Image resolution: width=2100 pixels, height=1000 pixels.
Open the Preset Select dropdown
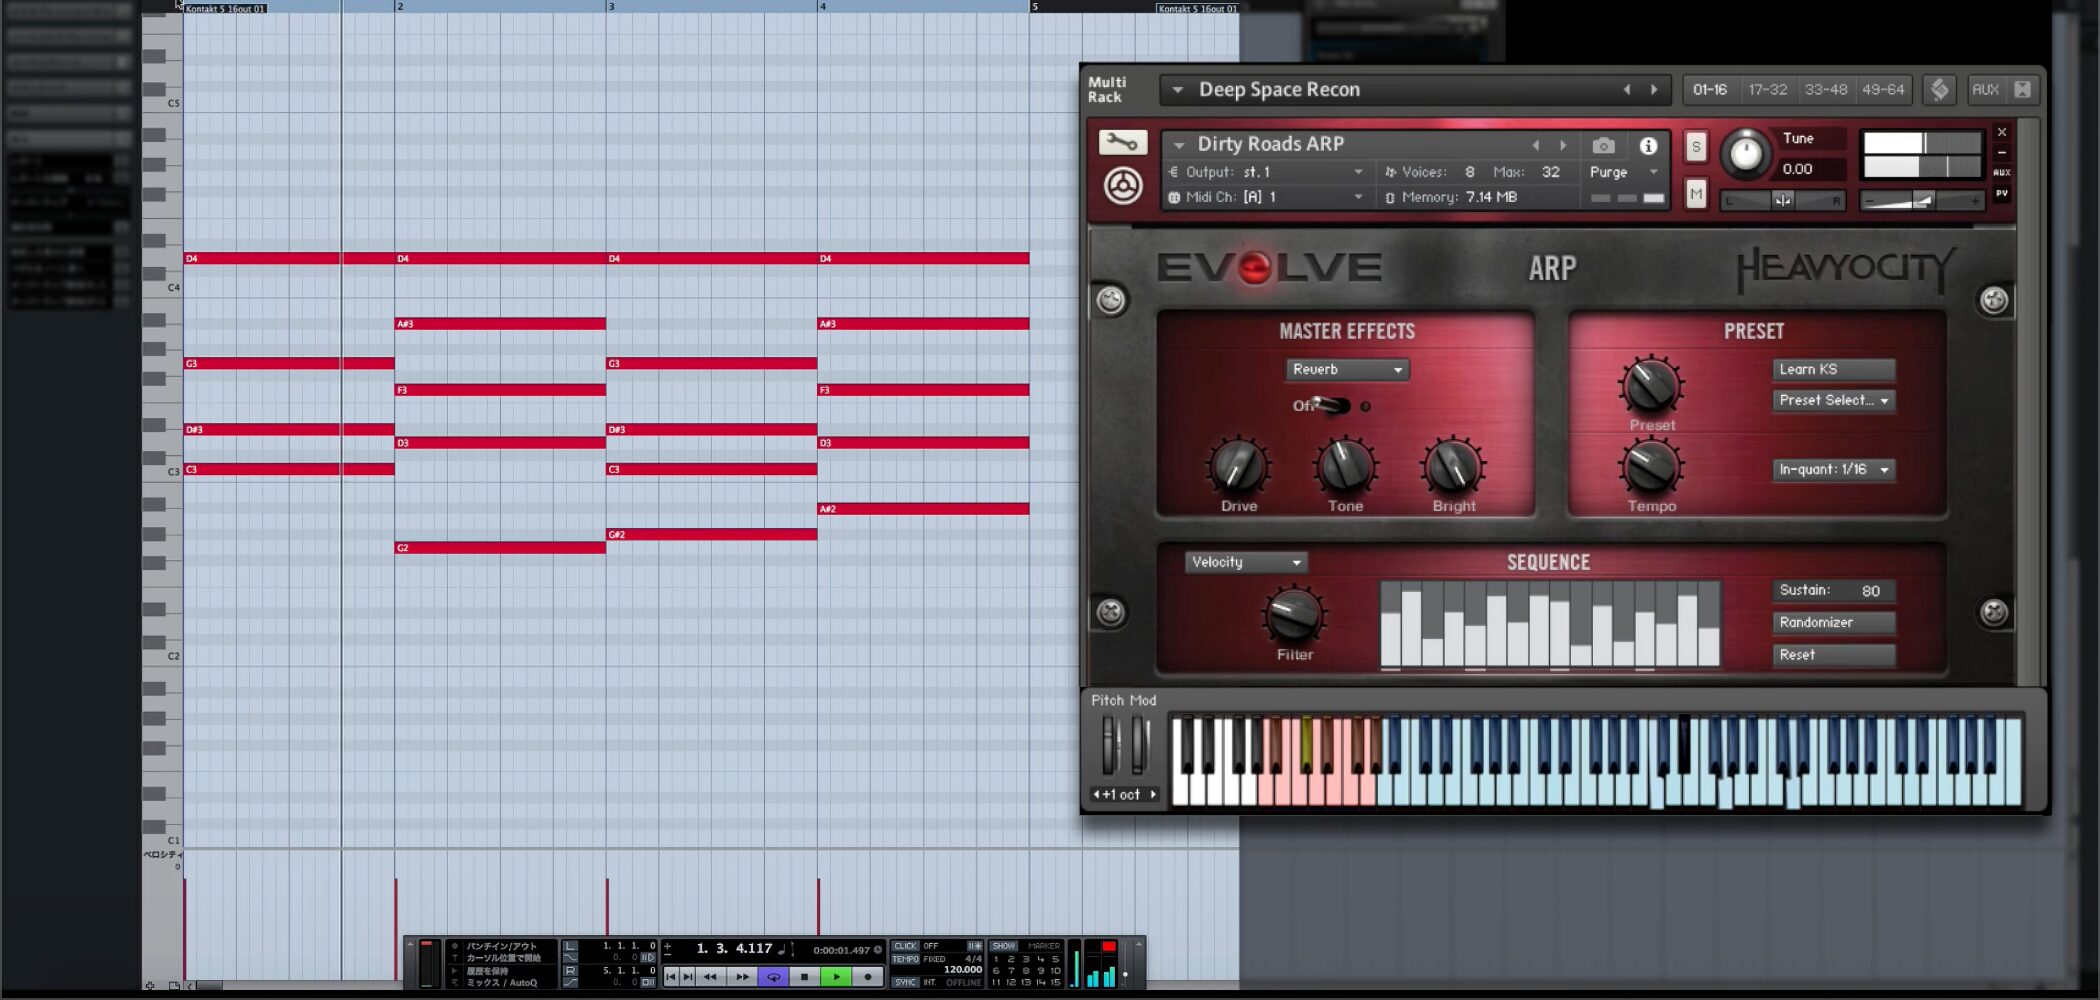click(x=1834, y=400)
